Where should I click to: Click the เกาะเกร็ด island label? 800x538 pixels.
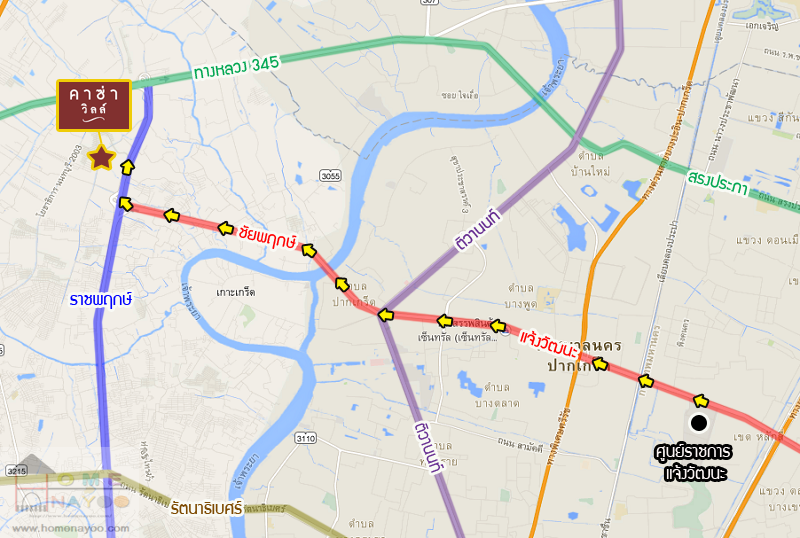tap(236, 292)
